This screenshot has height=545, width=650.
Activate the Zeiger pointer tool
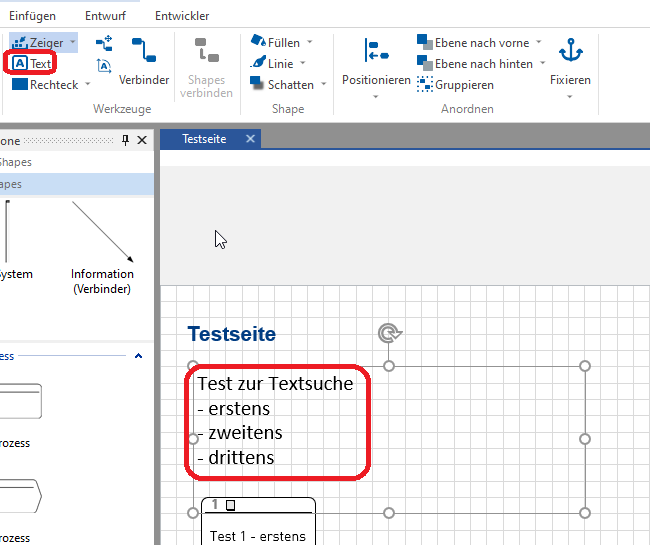coord(38,43)
